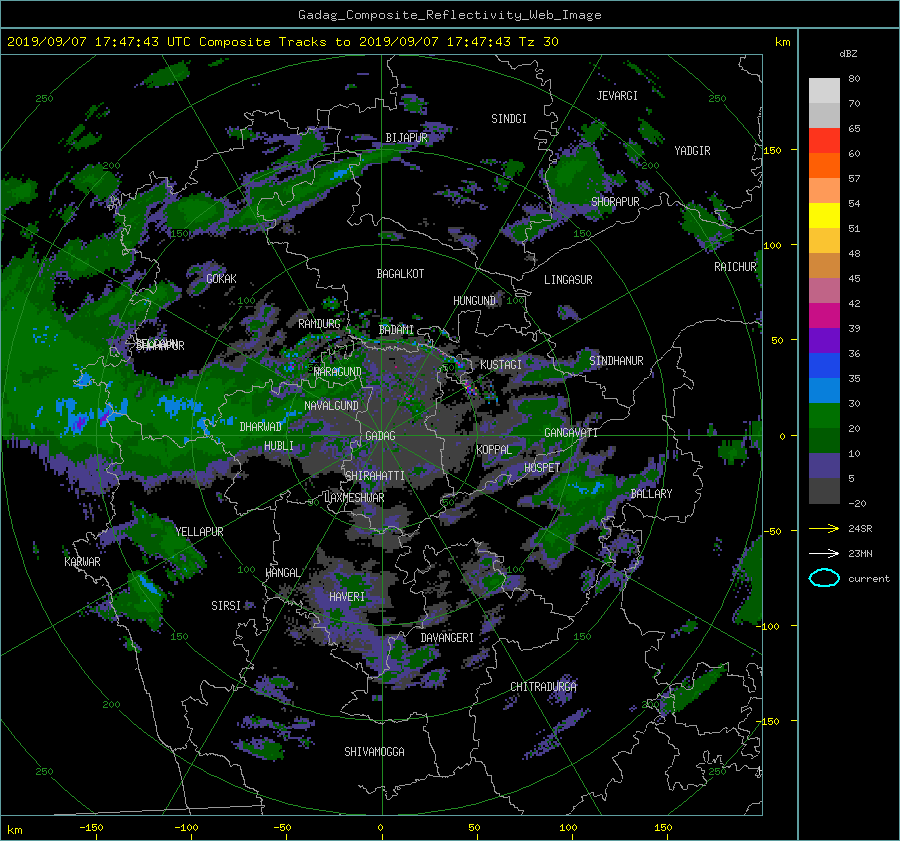The height and width of the screenshot is (841, 900).
Task: Click the 150 tick on right axis
Action: 772,150
